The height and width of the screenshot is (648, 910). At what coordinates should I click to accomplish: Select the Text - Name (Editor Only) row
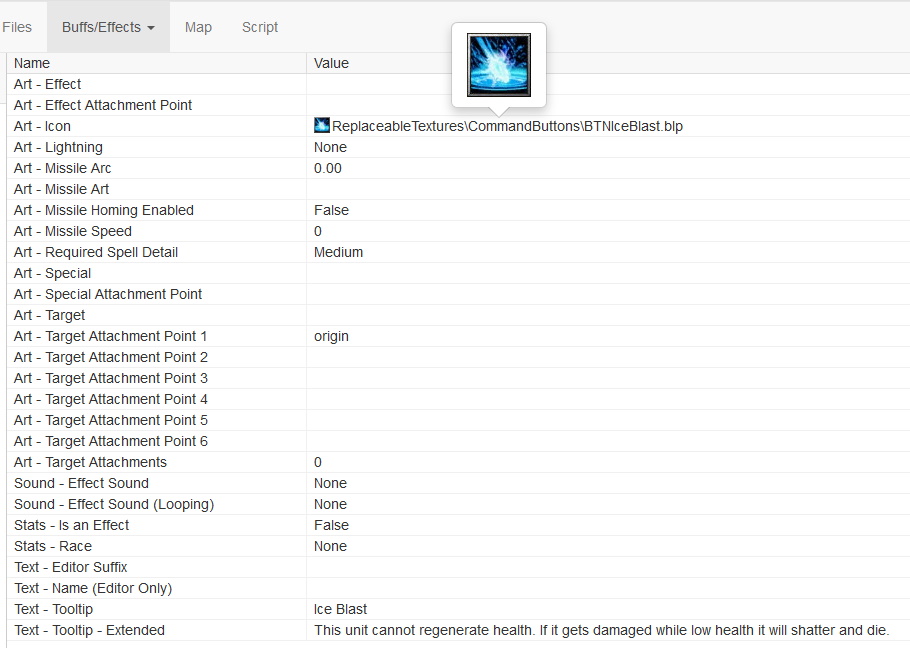458,588
